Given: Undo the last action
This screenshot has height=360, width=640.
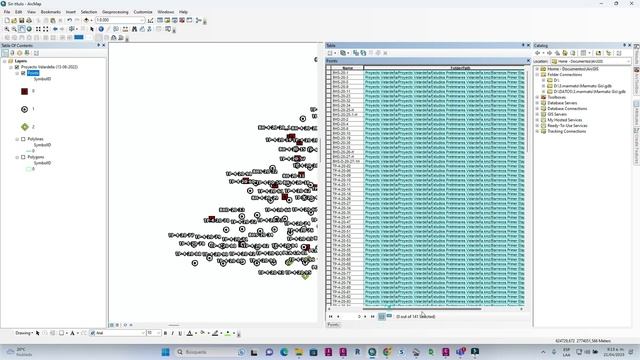Looking at the screenshot, I should coord(69,20).
